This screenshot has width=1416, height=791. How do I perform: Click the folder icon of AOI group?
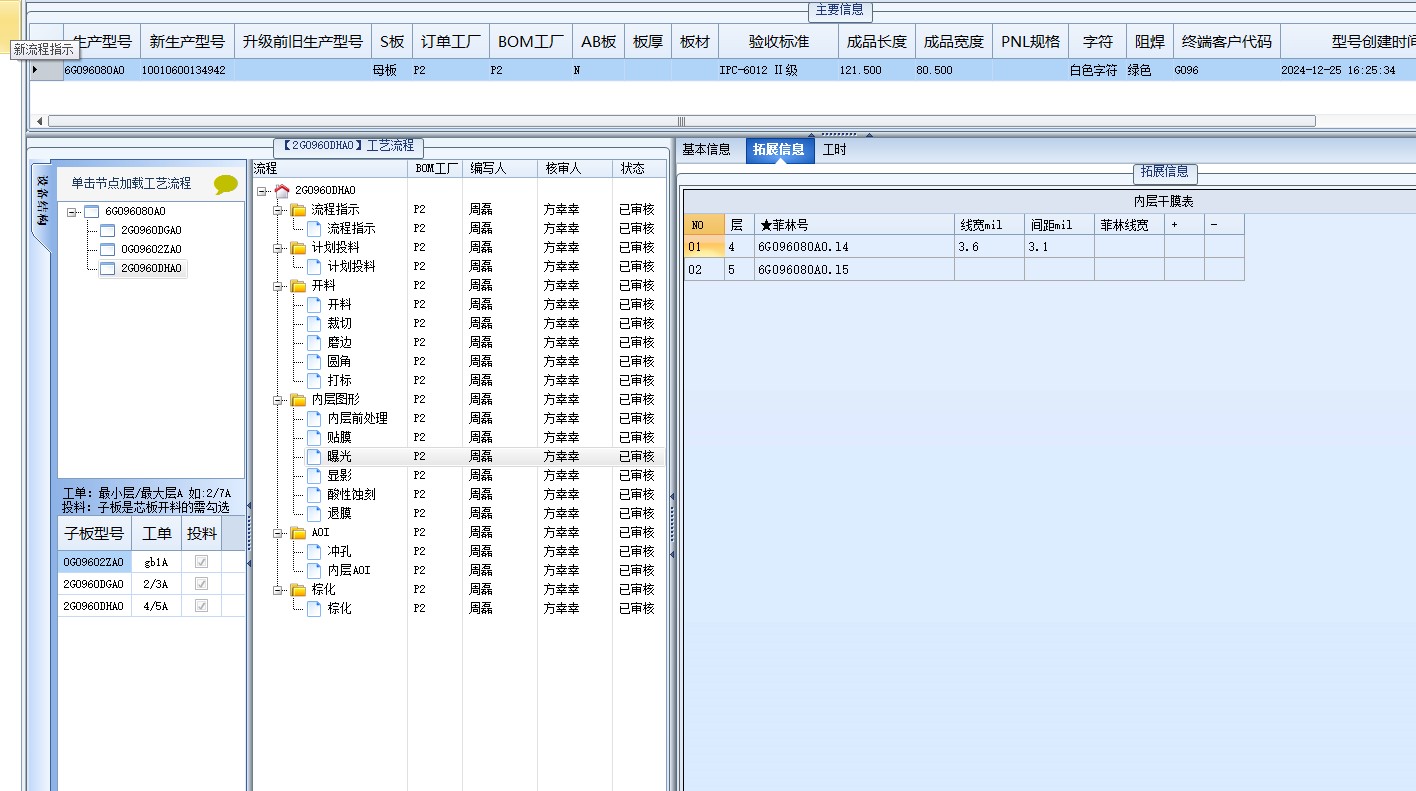298,532
